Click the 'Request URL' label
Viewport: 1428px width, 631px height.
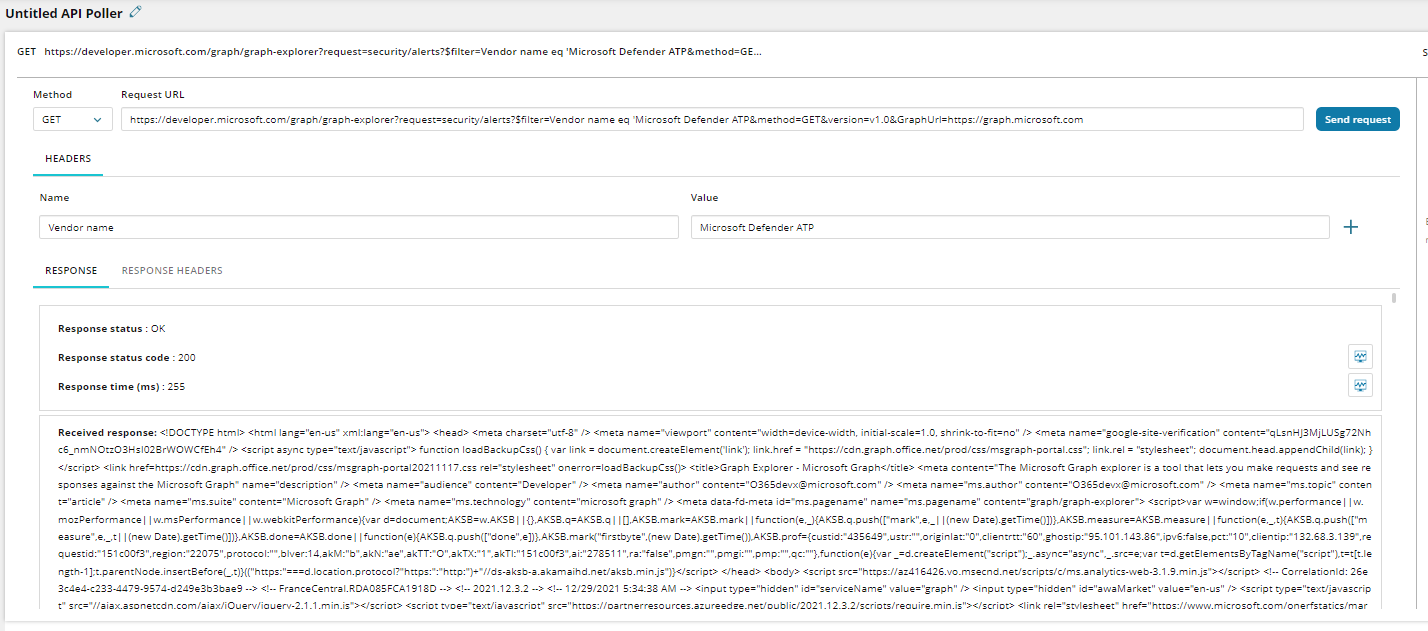pos(153,95)
